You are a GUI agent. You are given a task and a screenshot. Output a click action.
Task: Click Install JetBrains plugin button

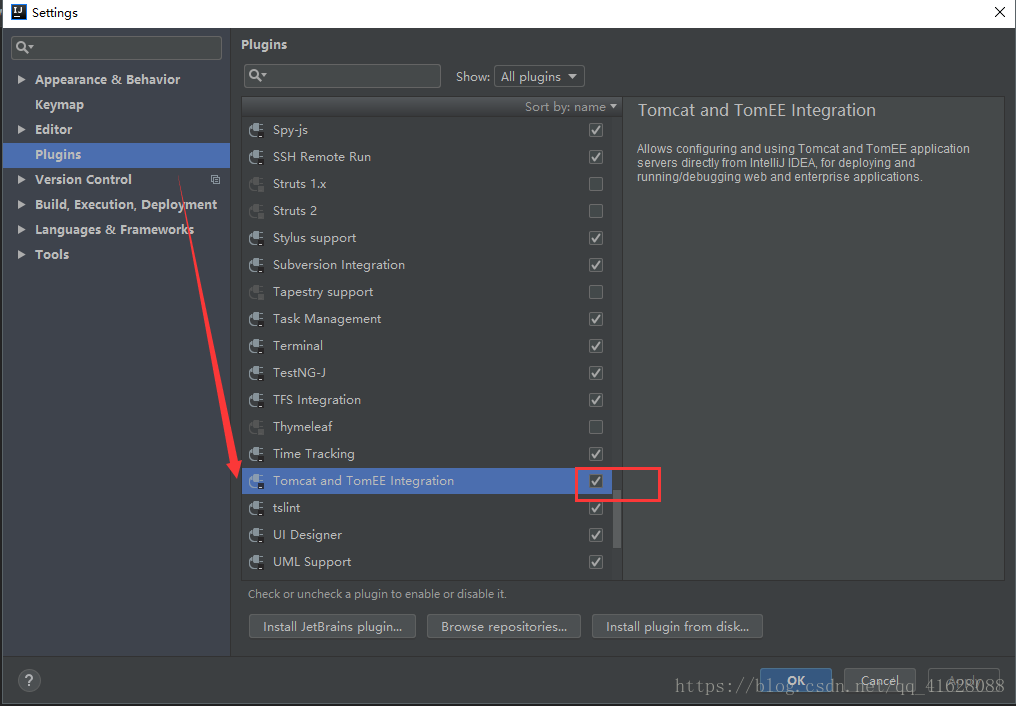point(332,626)
